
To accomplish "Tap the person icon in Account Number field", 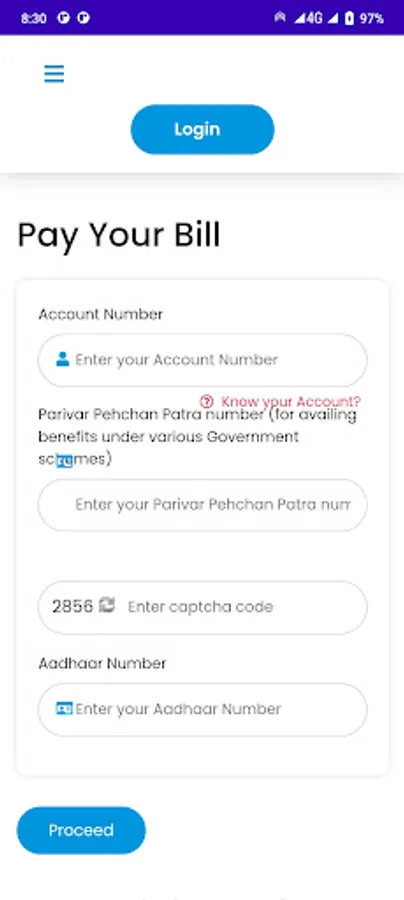I will [x=63, y=359].
